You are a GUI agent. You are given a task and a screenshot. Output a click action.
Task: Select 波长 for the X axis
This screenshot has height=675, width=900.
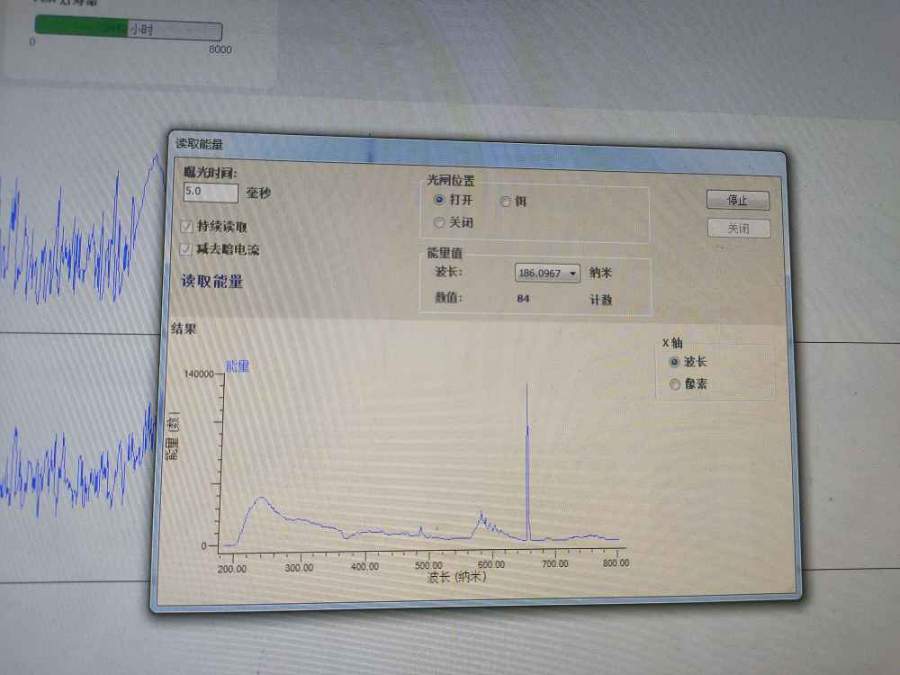click(674, 362)
